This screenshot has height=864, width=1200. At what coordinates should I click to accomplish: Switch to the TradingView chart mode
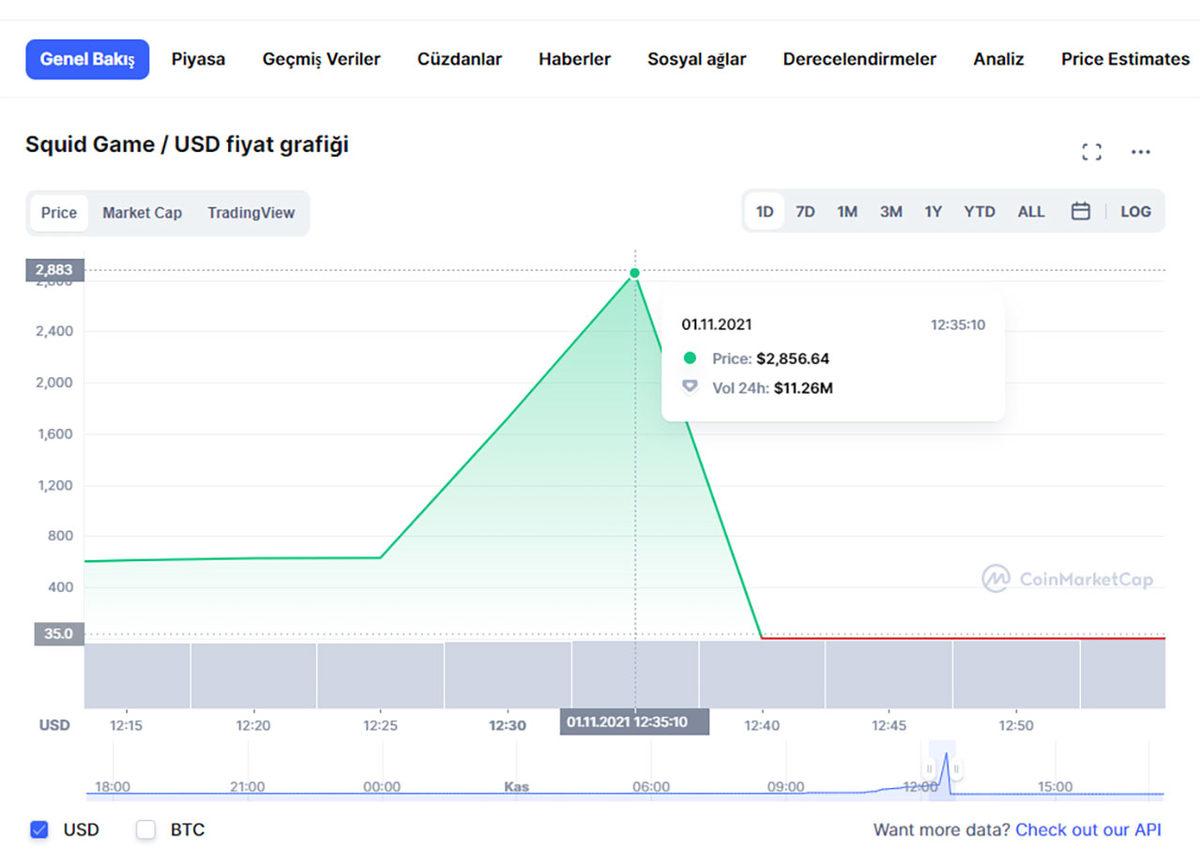click(x=250, y=212)
